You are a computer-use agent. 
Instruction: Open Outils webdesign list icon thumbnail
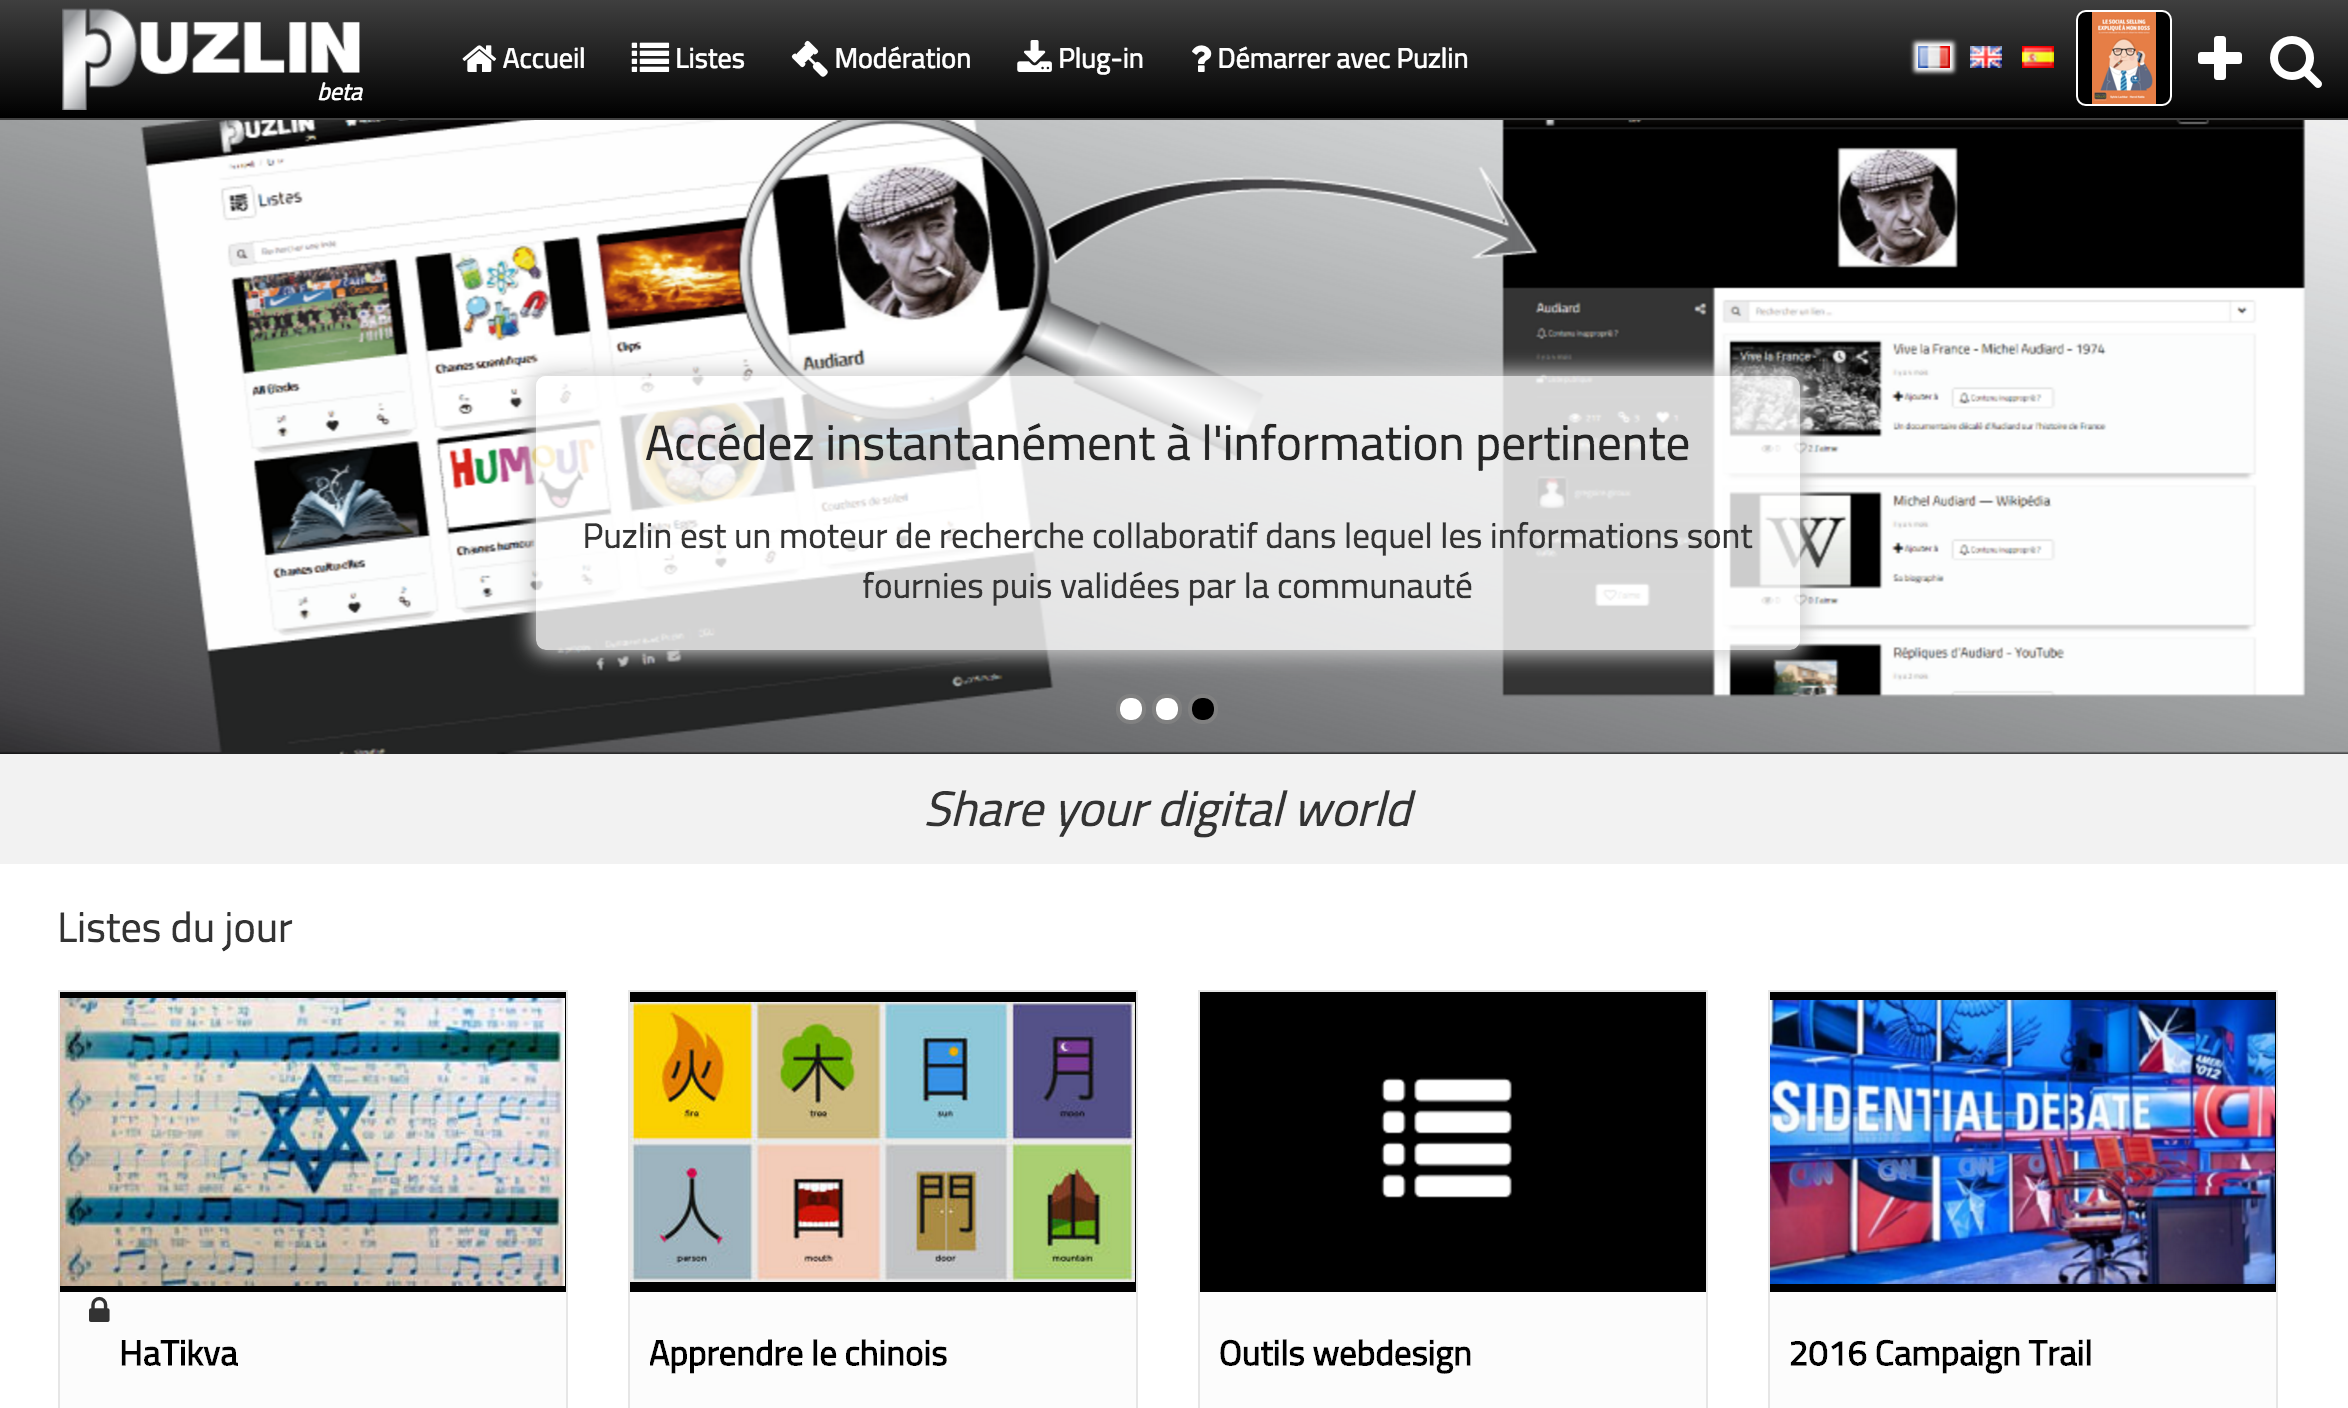(1453, 1141)
